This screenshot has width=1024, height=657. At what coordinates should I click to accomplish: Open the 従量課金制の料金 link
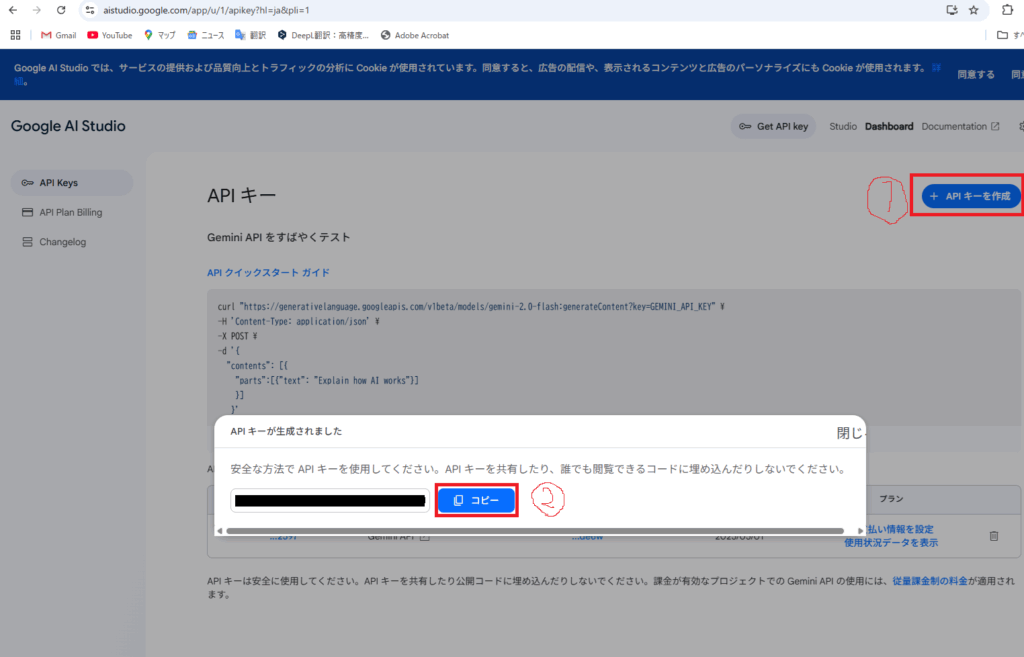tap(930, 581)
